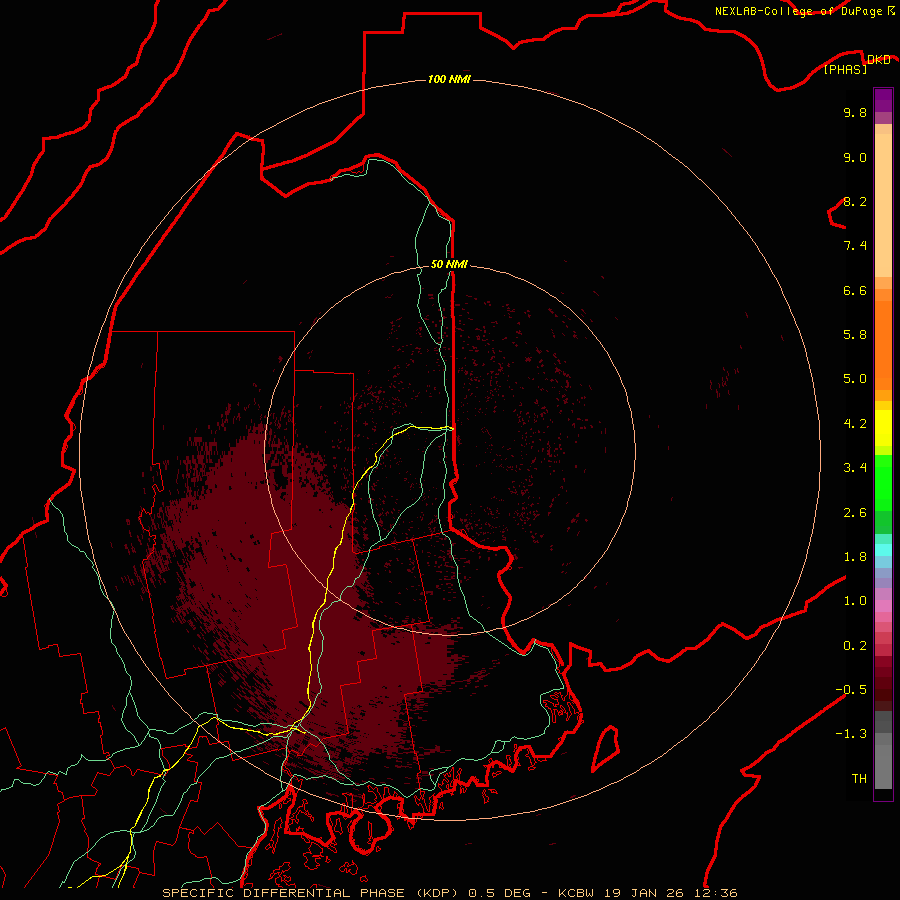
Task: Pick the bright green segment of the color bar
Action: pos(883,482)
